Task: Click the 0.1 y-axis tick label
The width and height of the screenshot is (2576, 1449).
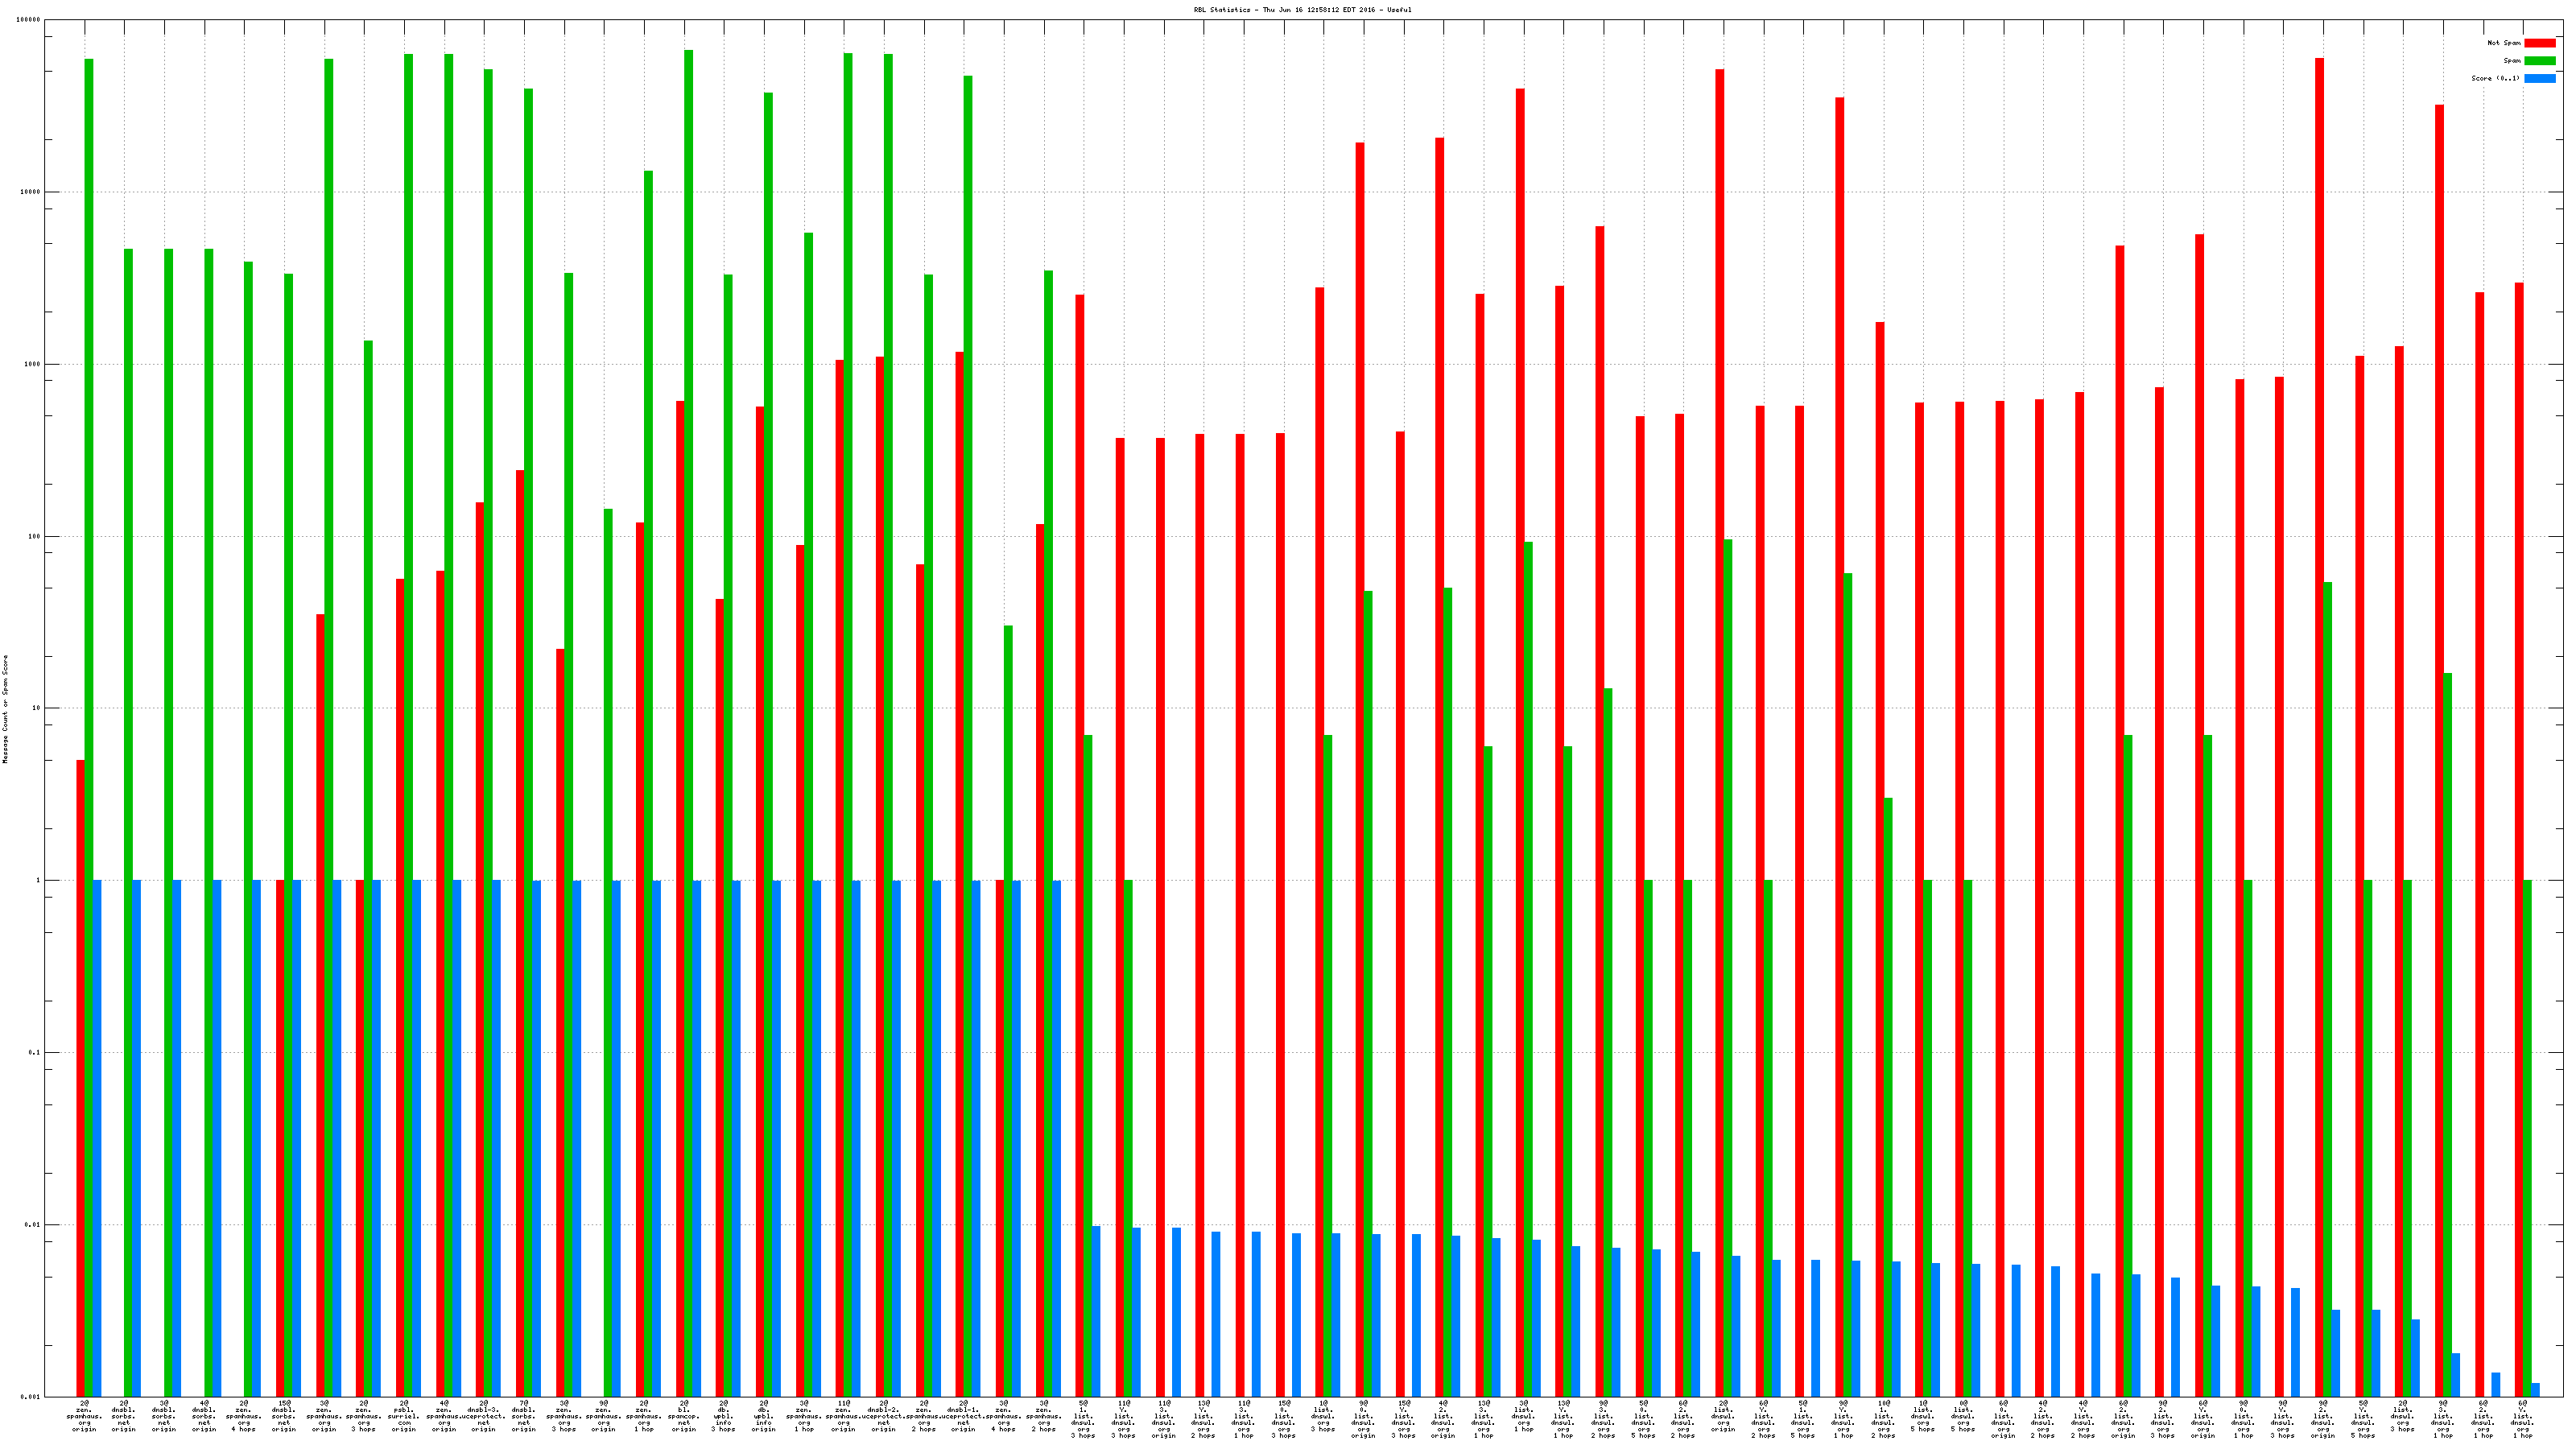Action: coord(35,1053)
